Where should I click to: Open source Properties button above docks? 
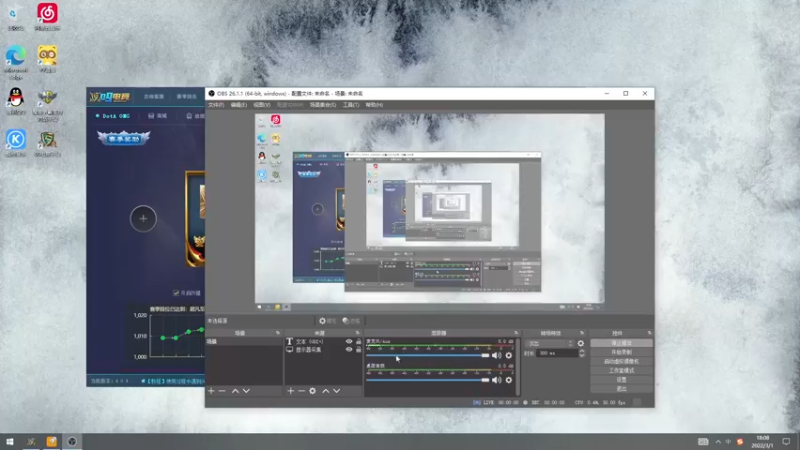pyautogui.click(x=328, y=321)
